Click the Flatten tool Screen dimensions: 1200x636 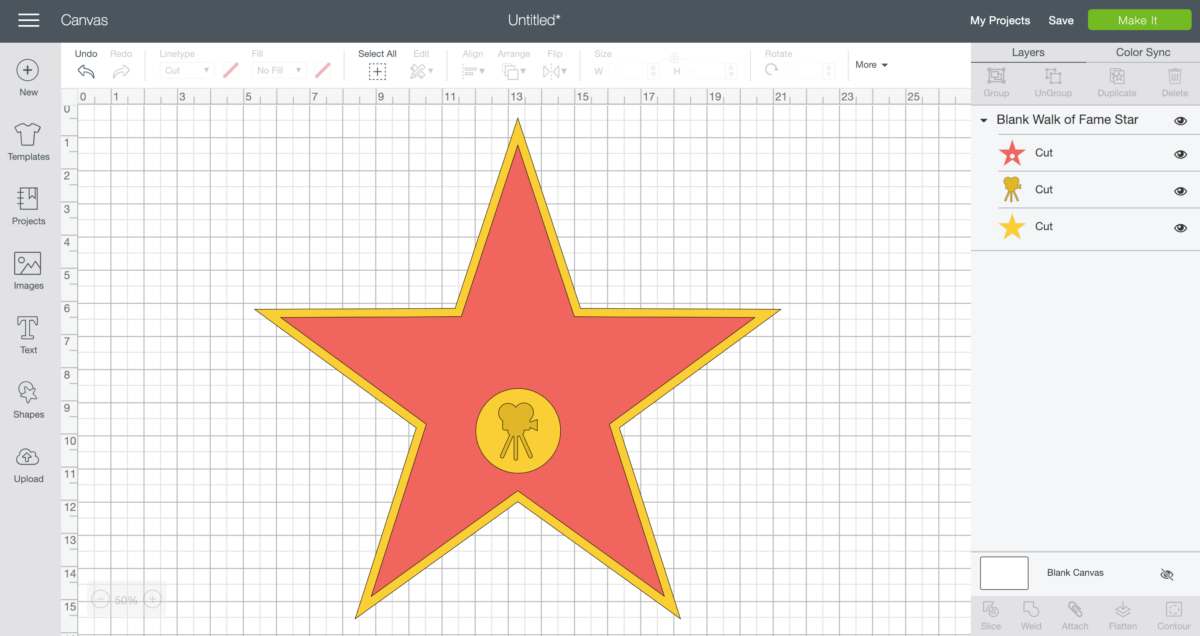pyautogui.click(x=1122, y=615)
